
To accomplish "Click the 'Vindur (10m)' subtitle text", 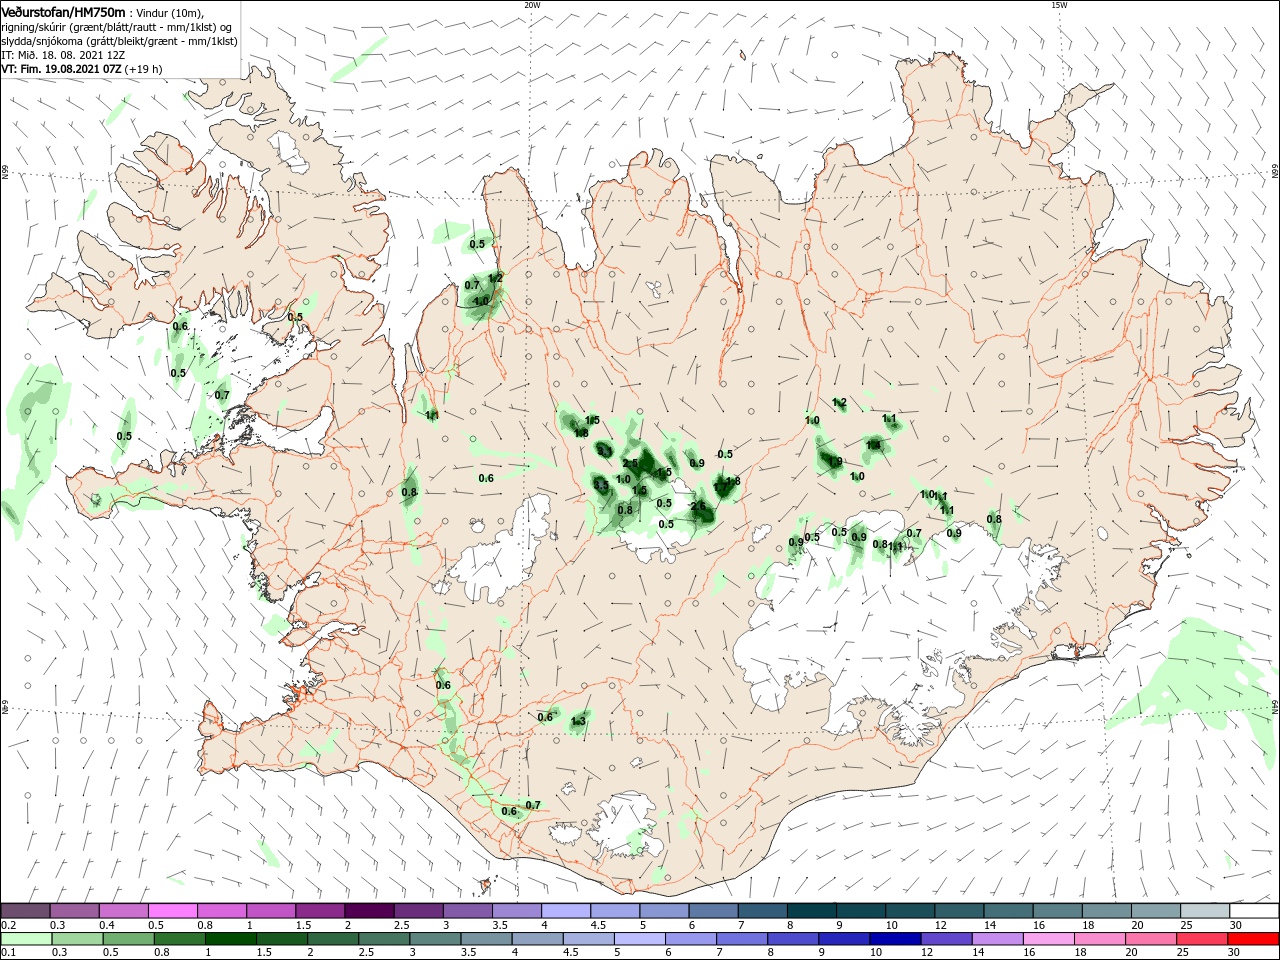I will click(171, 12).
